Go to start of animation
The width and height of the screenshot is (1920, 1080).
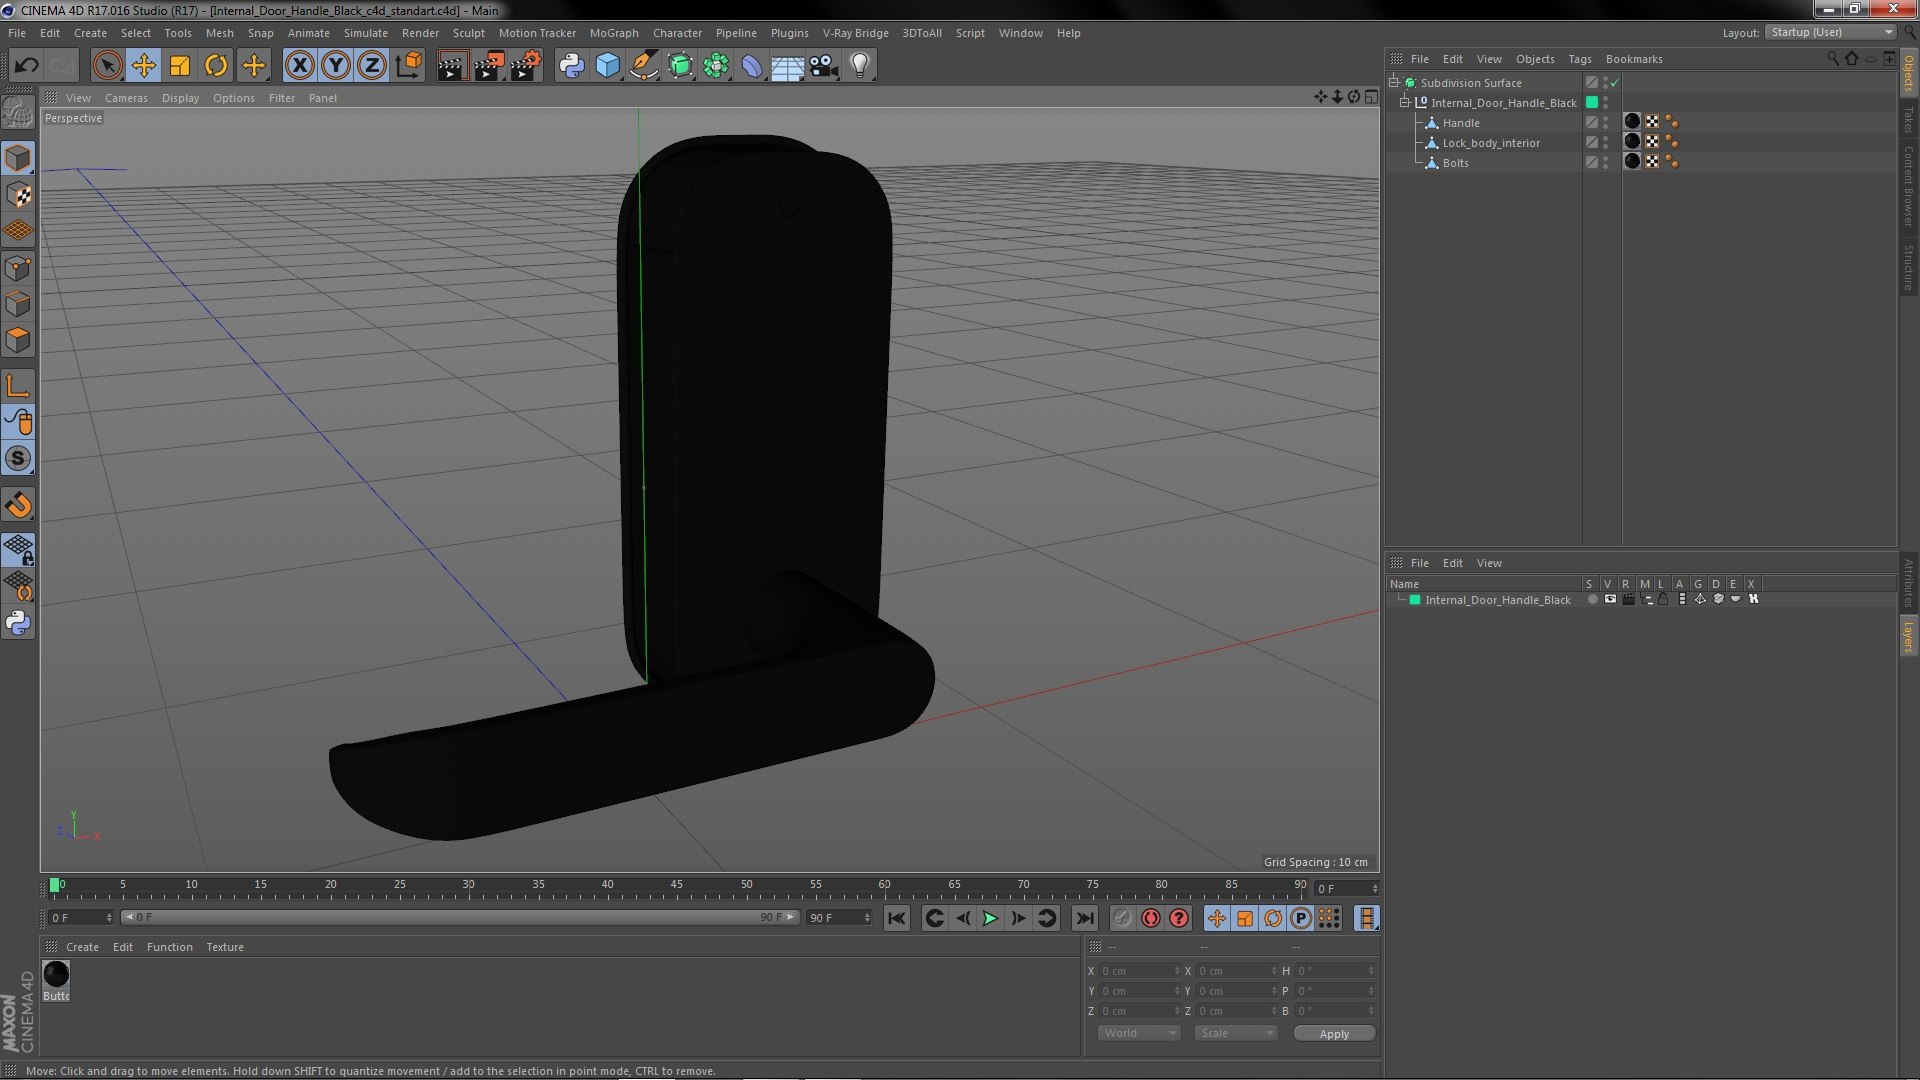(x=897, y=918)
